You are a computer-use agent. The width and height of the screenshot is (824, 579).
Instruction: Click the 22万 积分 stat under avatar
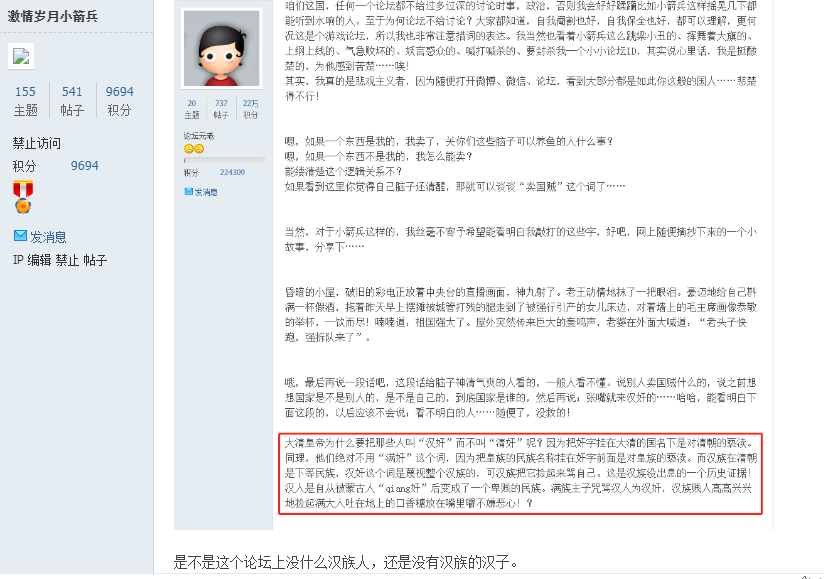pos(251,109)
